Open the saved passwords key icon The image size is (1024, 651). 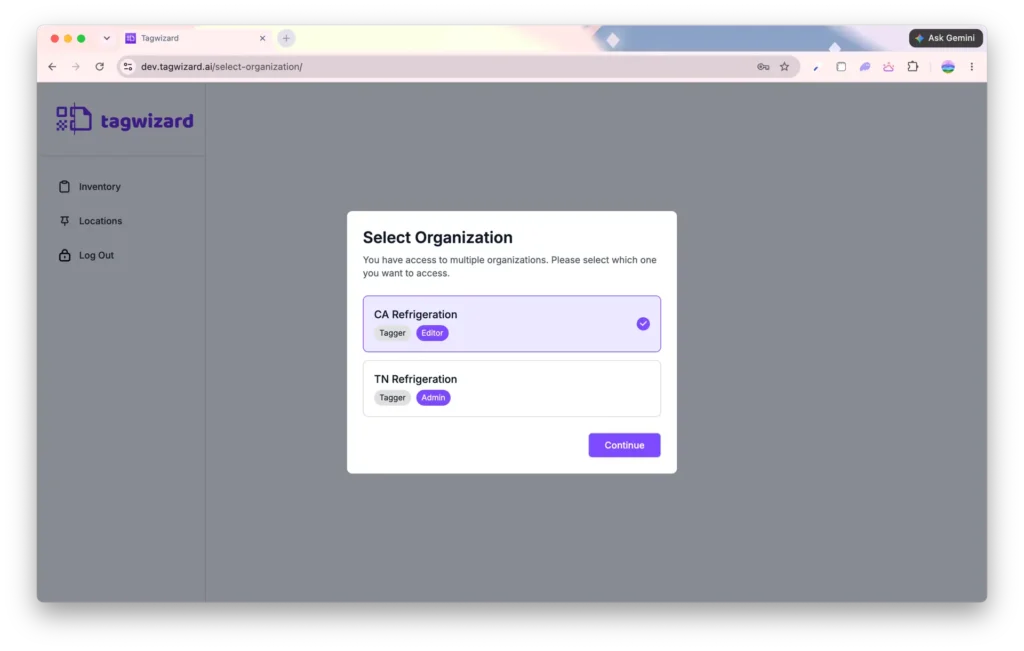[x=763, y=67]
